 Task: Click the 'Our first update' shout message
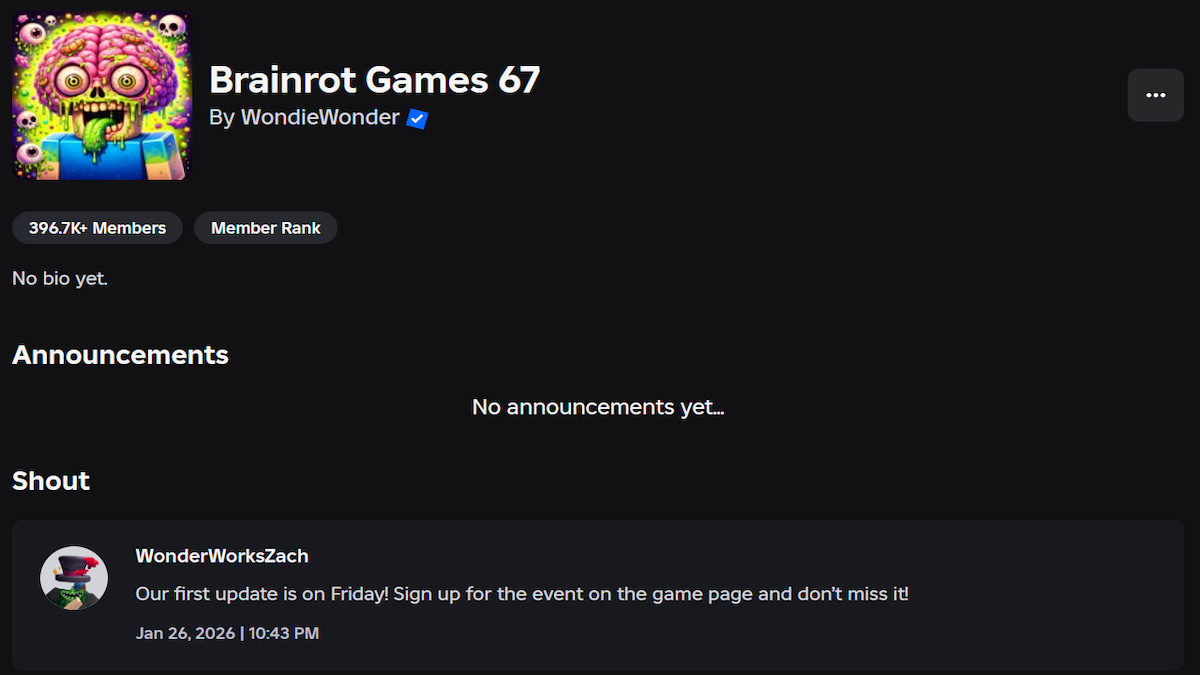pos(522,594)
